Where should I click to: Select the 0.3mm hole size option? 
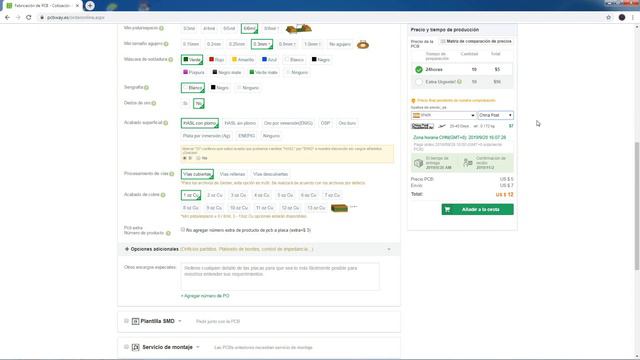click(262, 44)
